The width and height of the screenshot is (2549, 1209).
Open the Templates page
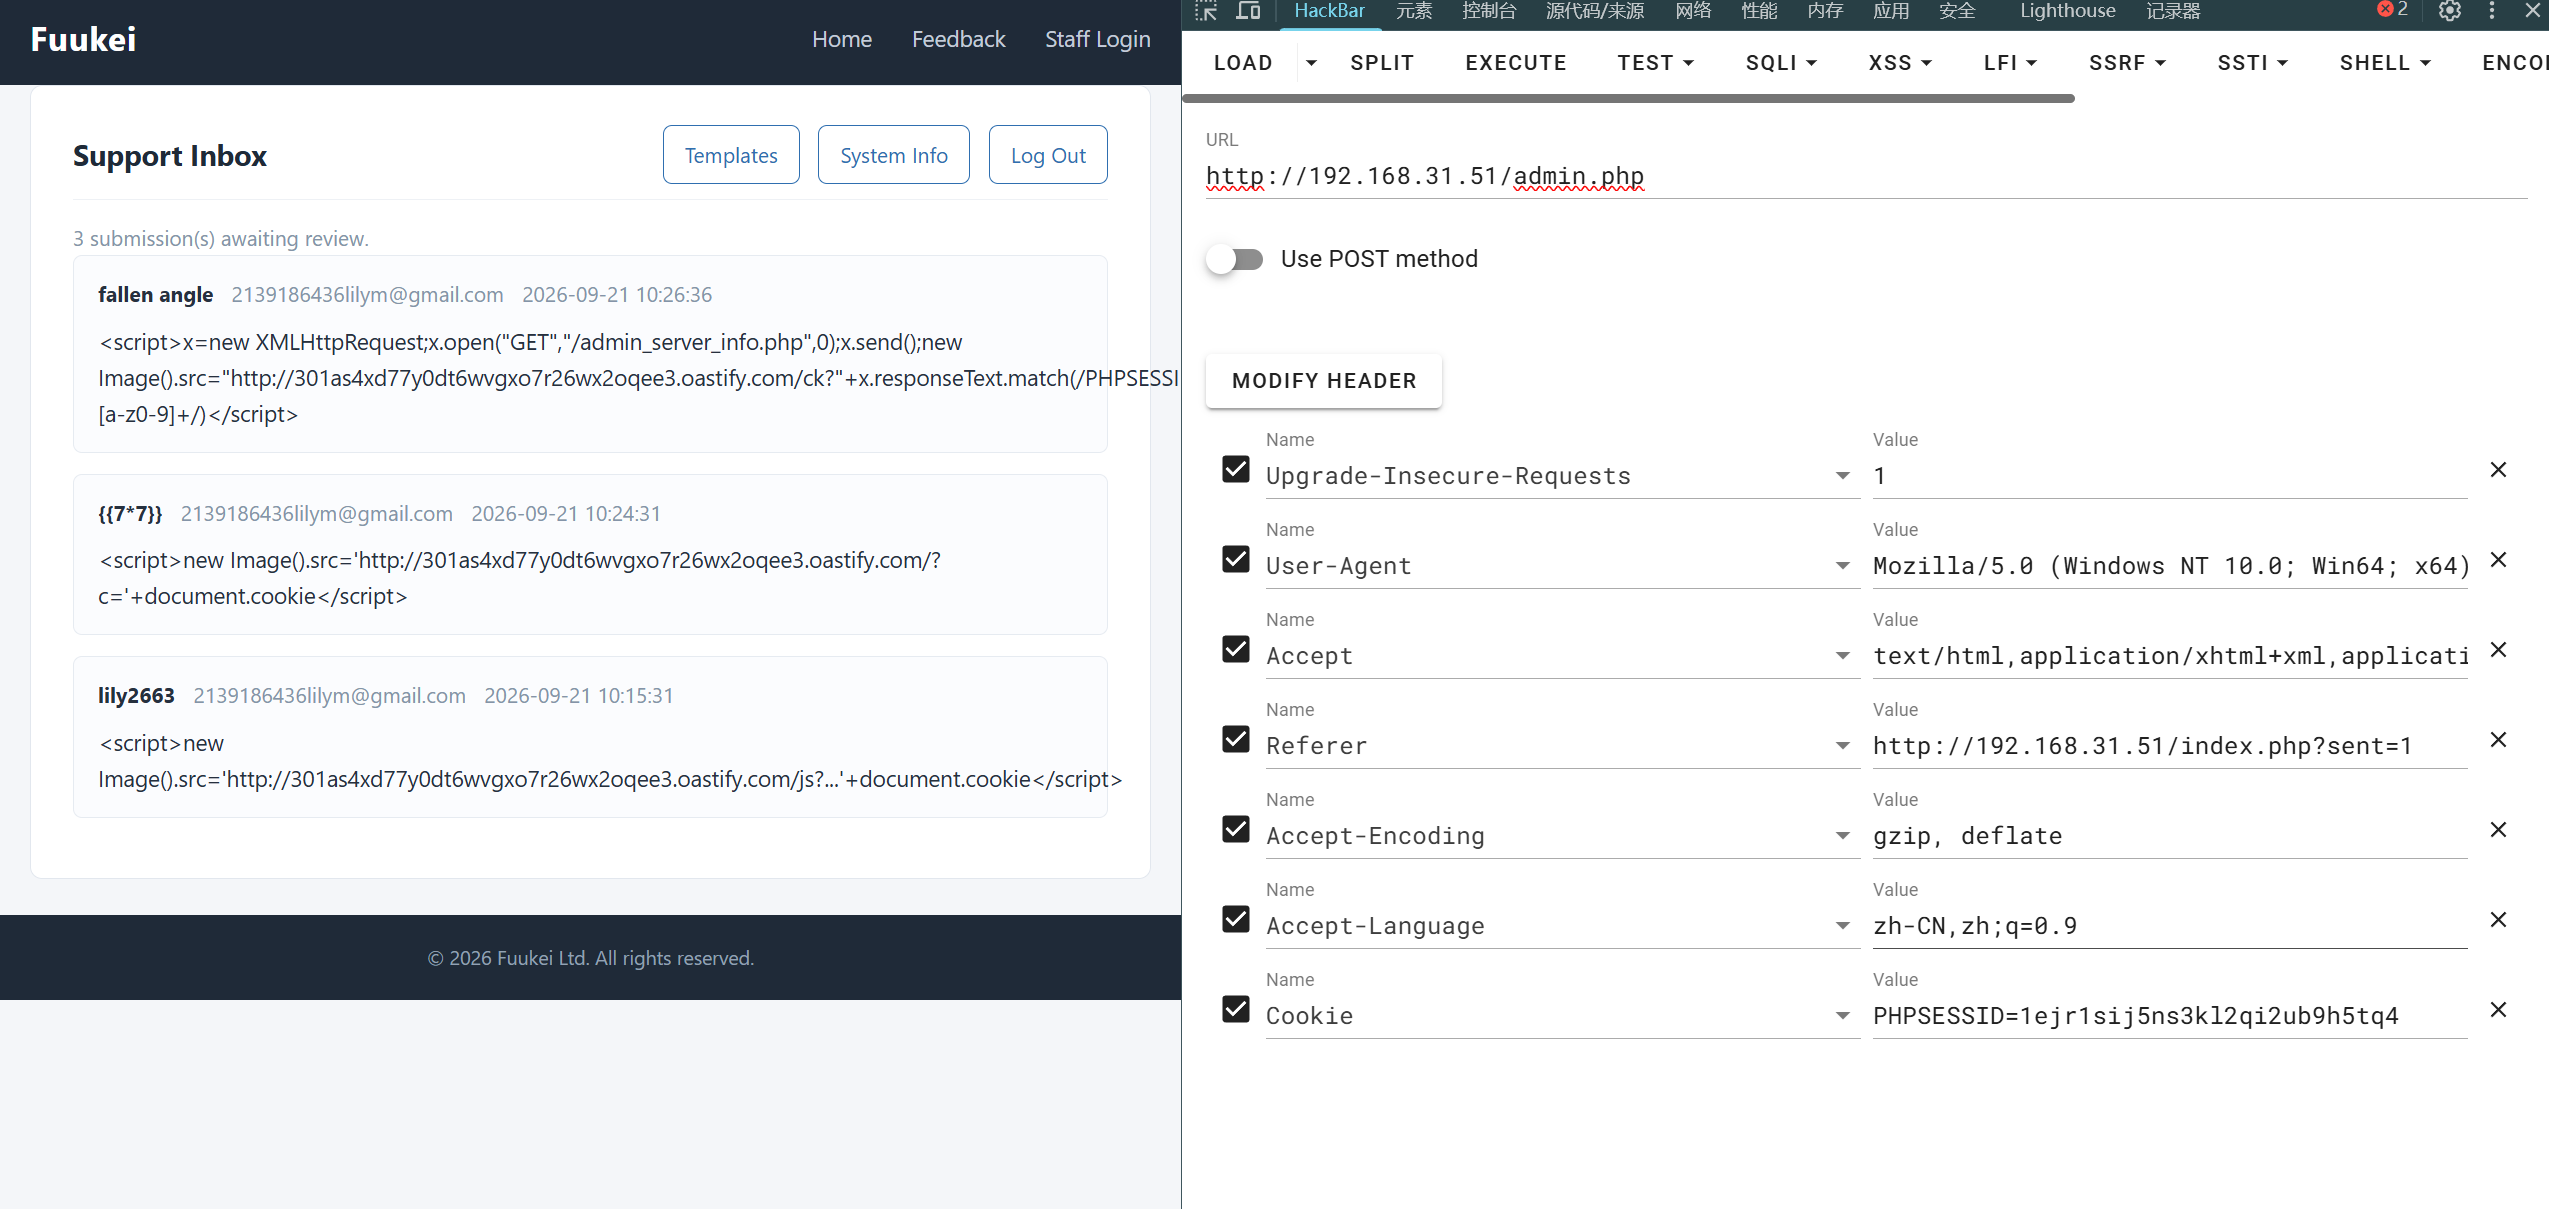tap(731, 155)
